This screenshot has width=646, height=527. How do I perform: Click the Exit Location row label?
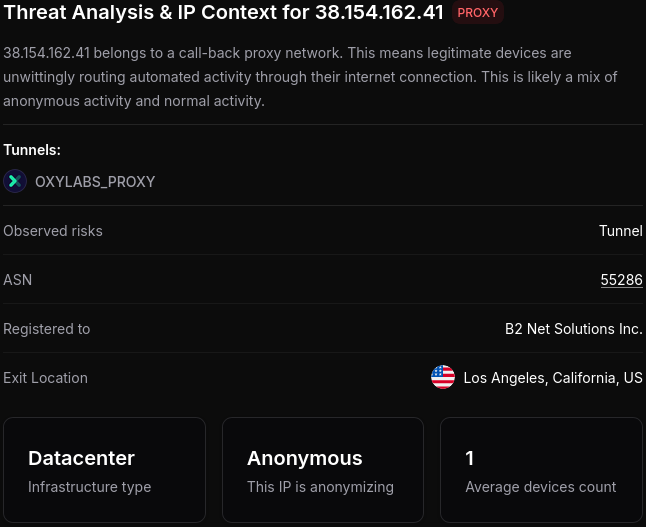click(x=46, y=378)
